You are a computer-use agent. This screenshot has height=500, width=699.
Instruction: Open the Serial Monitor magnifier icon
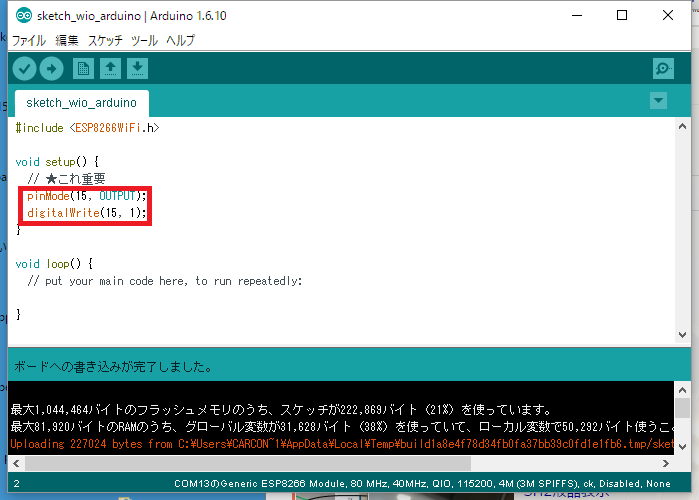(x=663, y=69)
